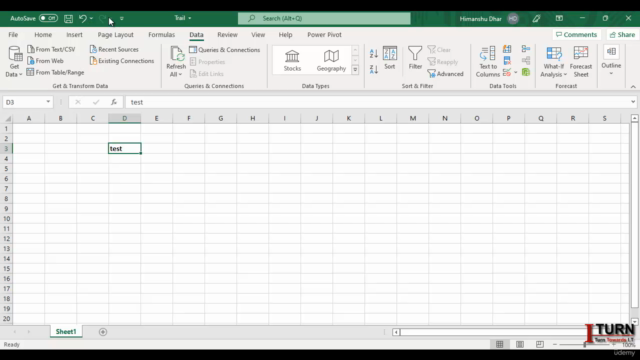Screen dimensions: 640x360
Task: Switch to the Home tab
Action: pyautogui.click(x=43, y=35)
